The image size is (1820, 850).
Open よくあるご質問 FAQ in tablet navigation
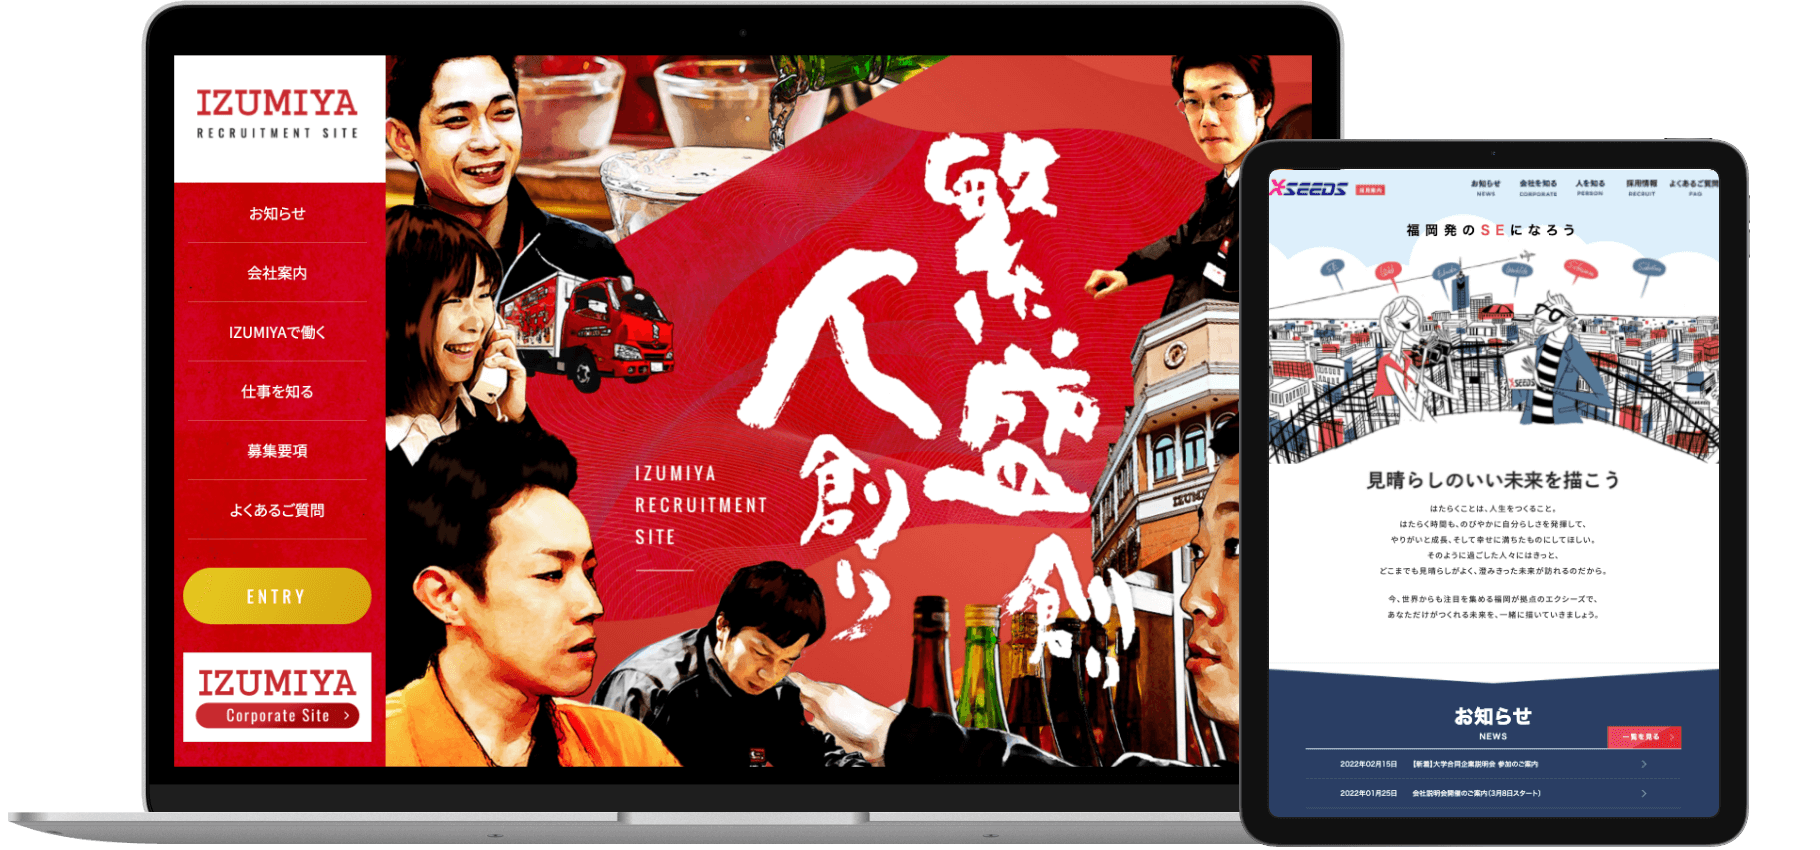click(x=1694, y=188)
